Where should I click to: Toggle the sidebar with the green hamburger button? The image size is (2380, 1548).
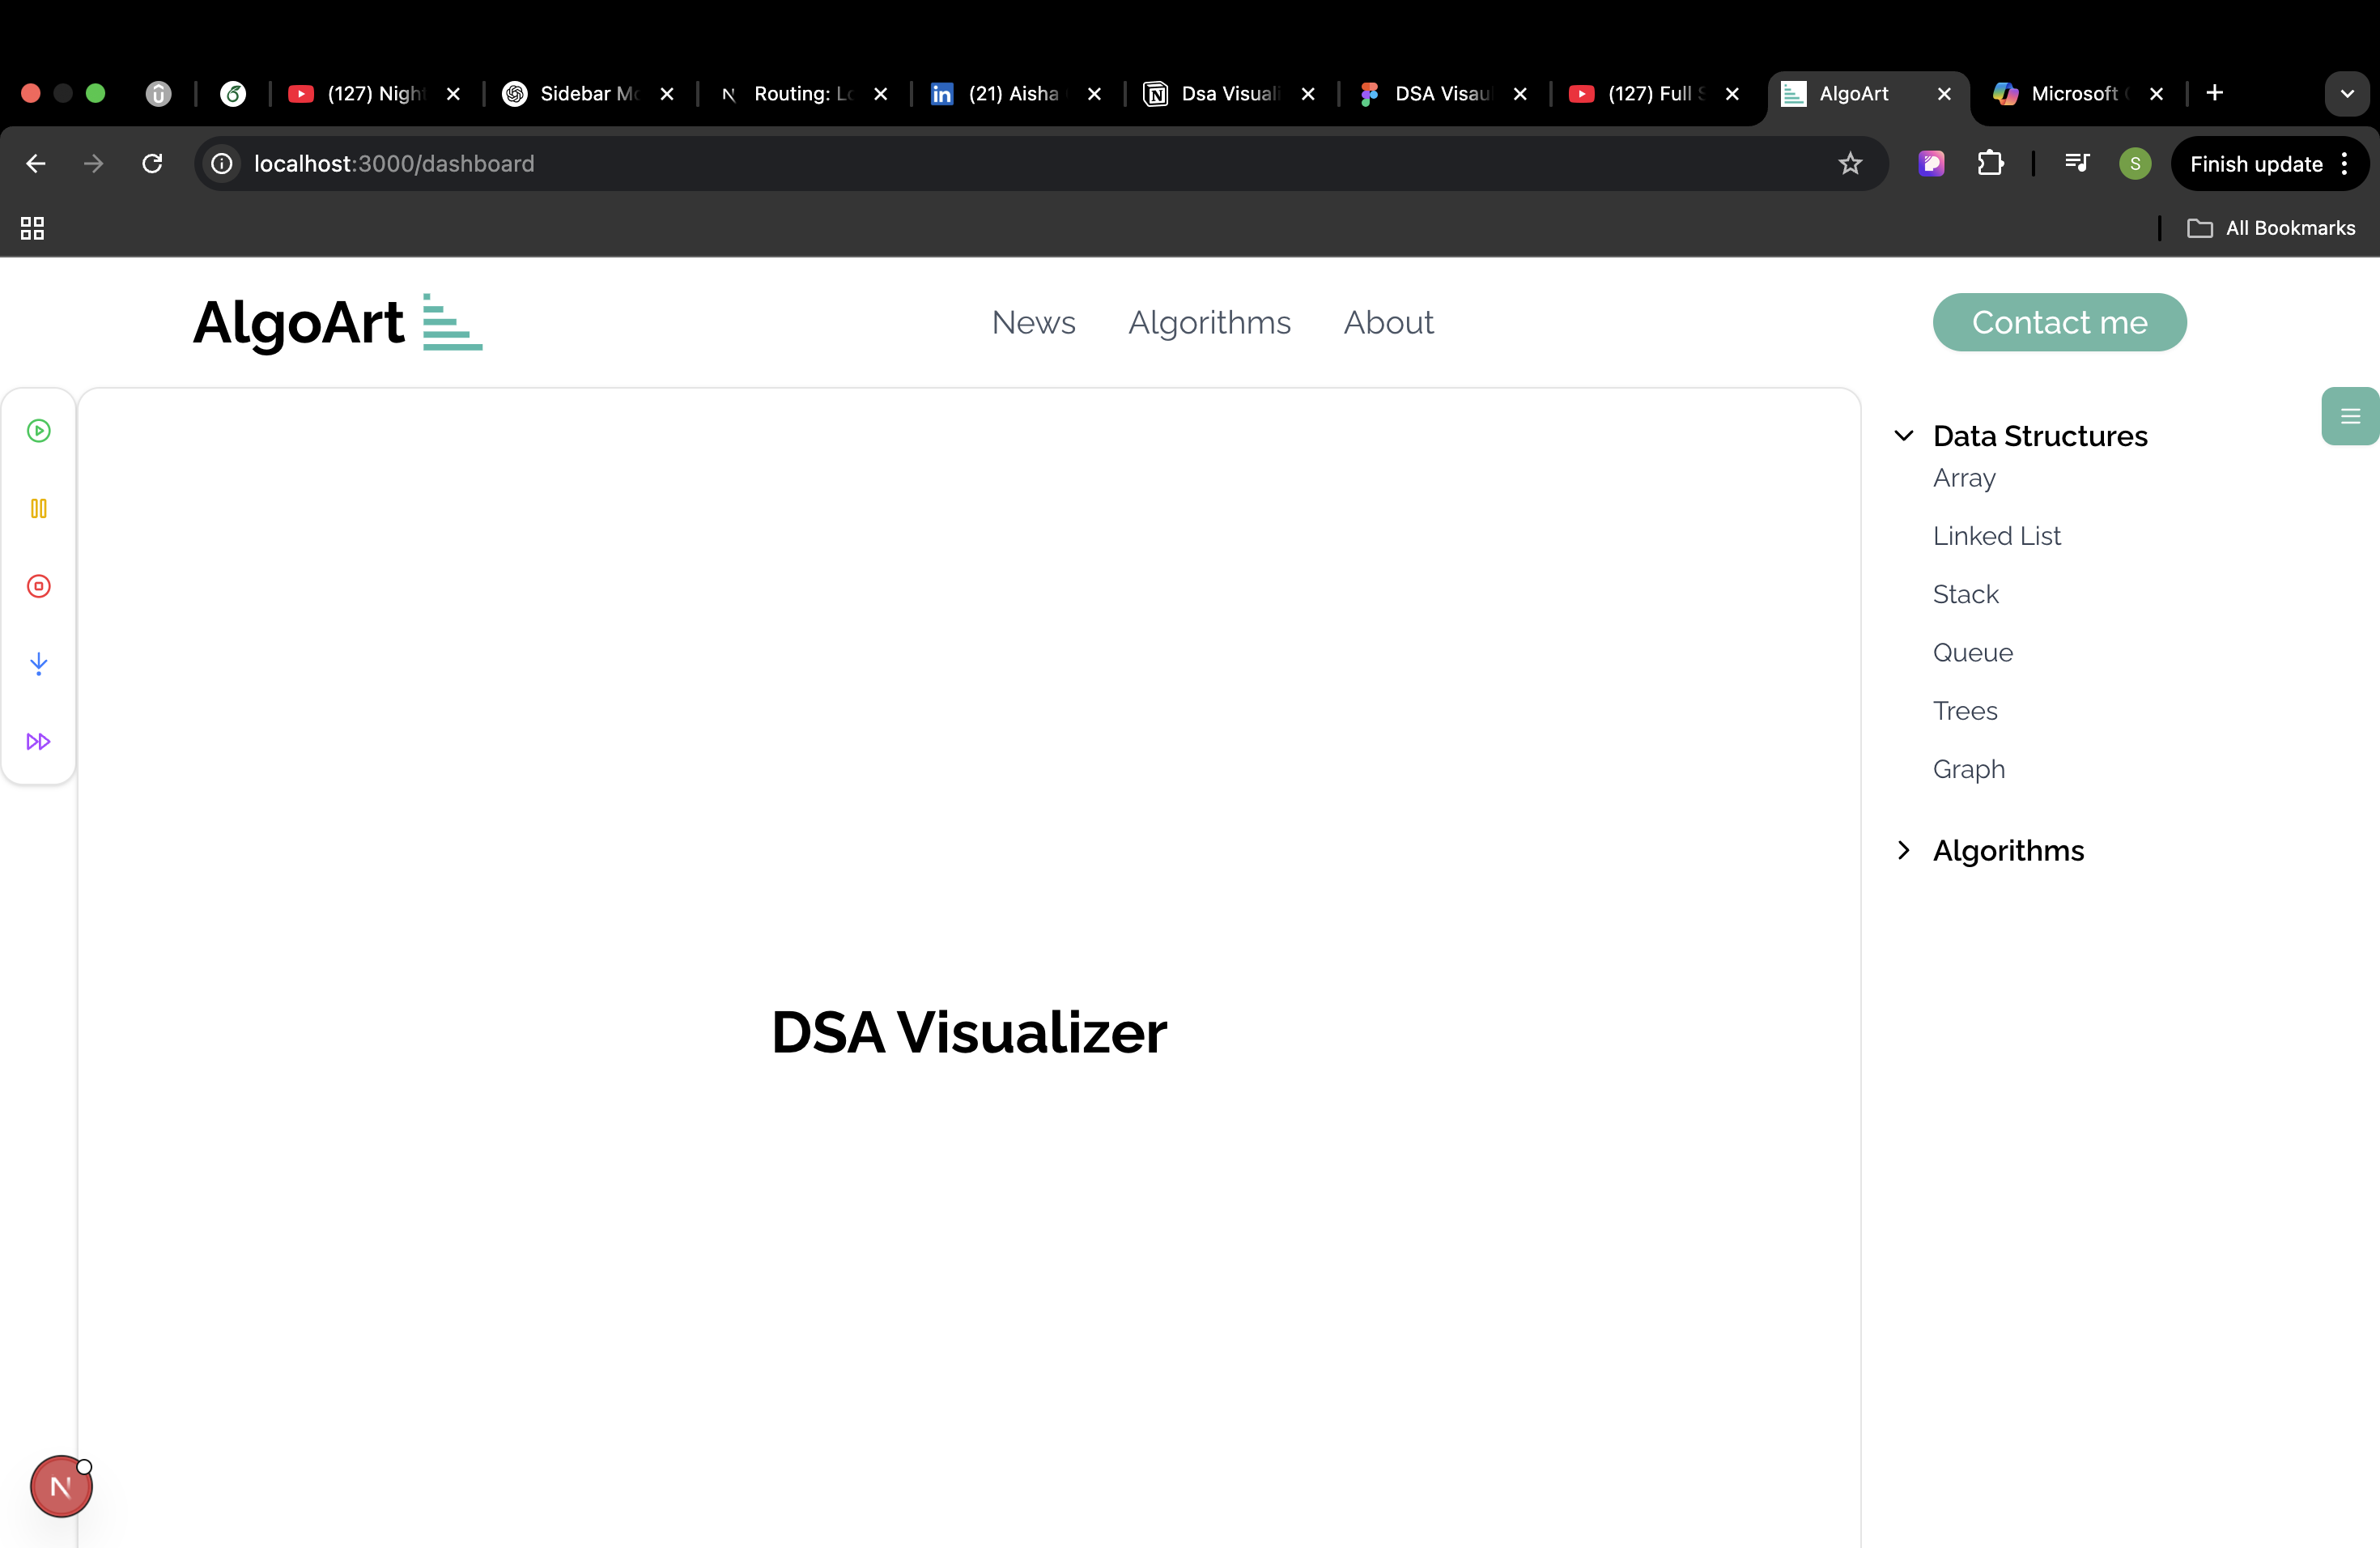click(2350, 416)
